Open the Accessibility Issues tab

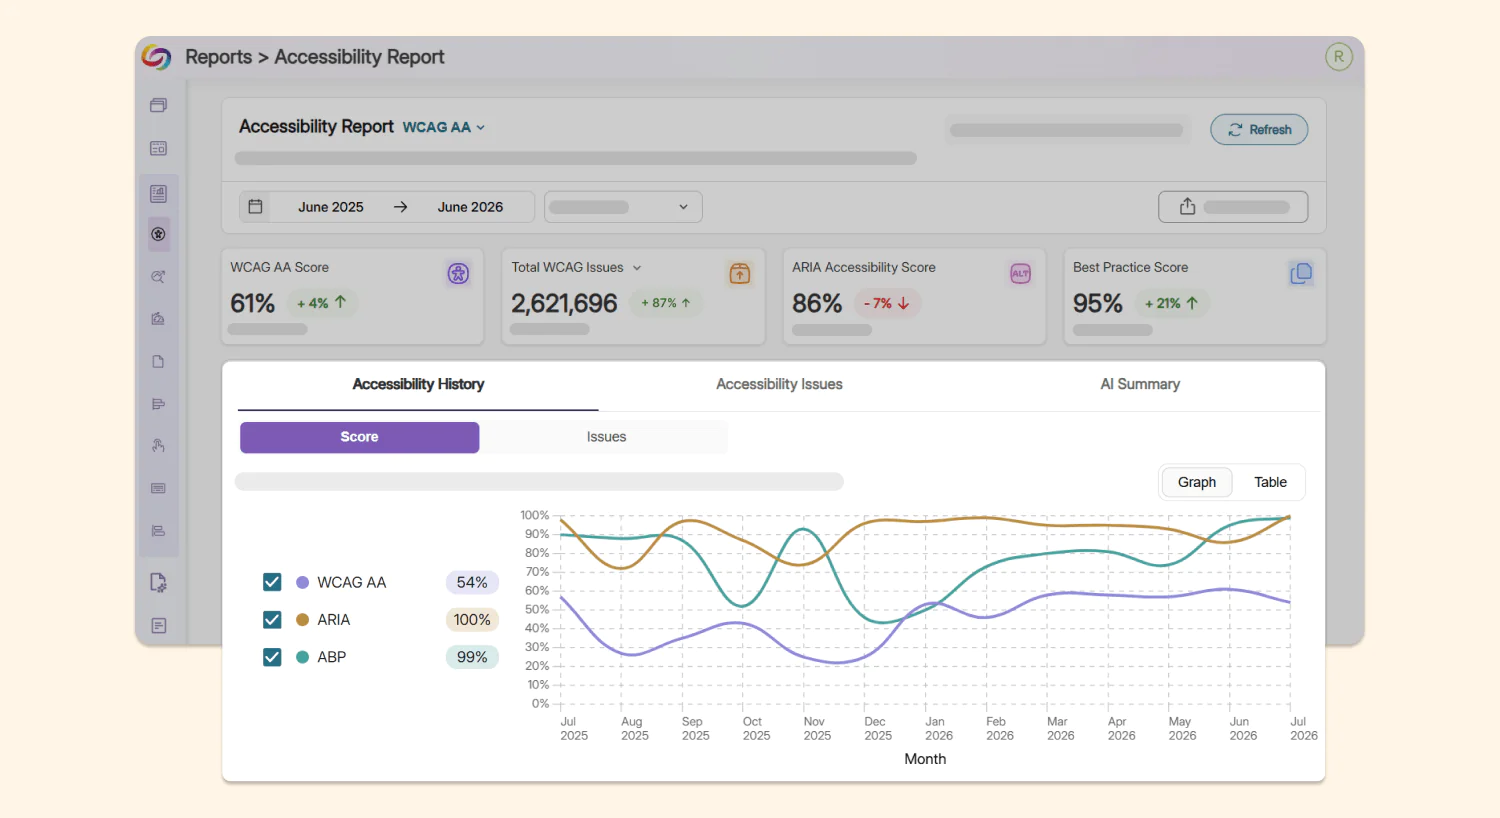pos(779,384)
